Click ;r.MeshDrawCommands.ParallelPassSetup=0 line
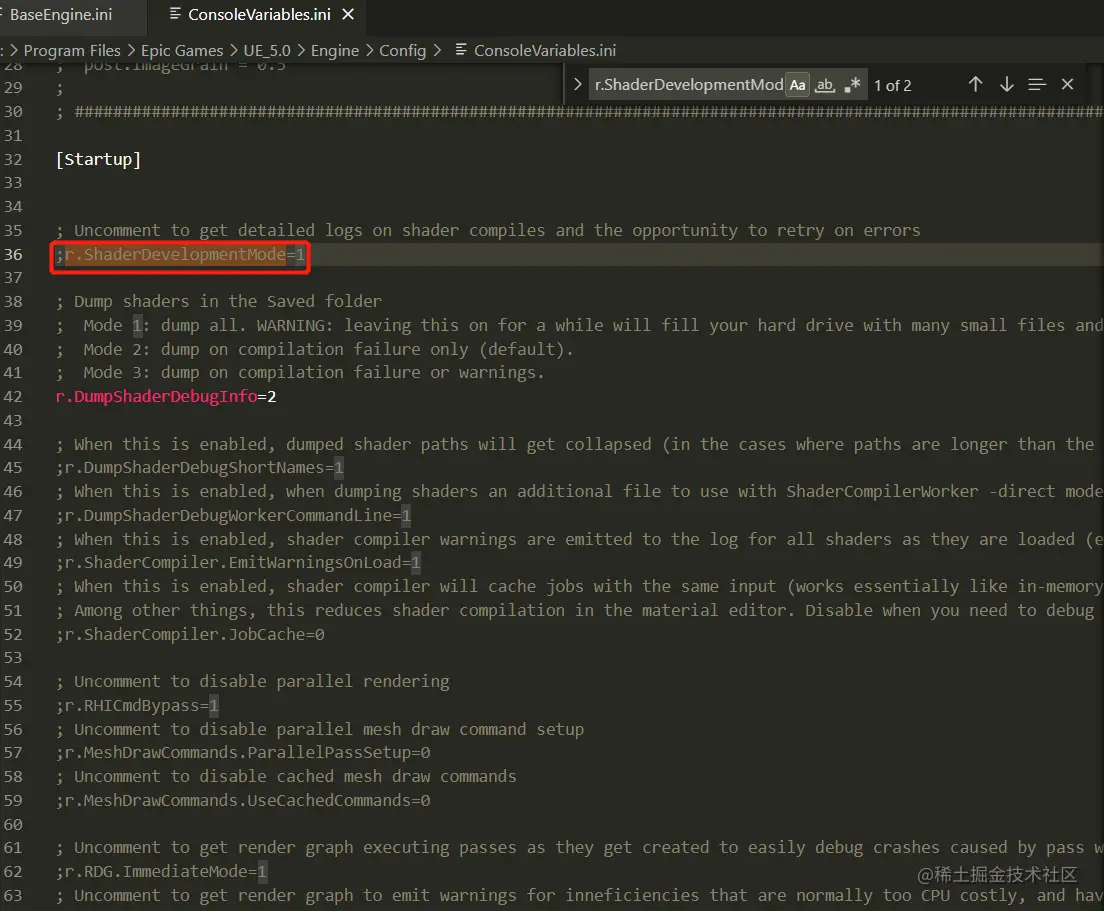1104x911 pixels. click(x=243, y=753)
